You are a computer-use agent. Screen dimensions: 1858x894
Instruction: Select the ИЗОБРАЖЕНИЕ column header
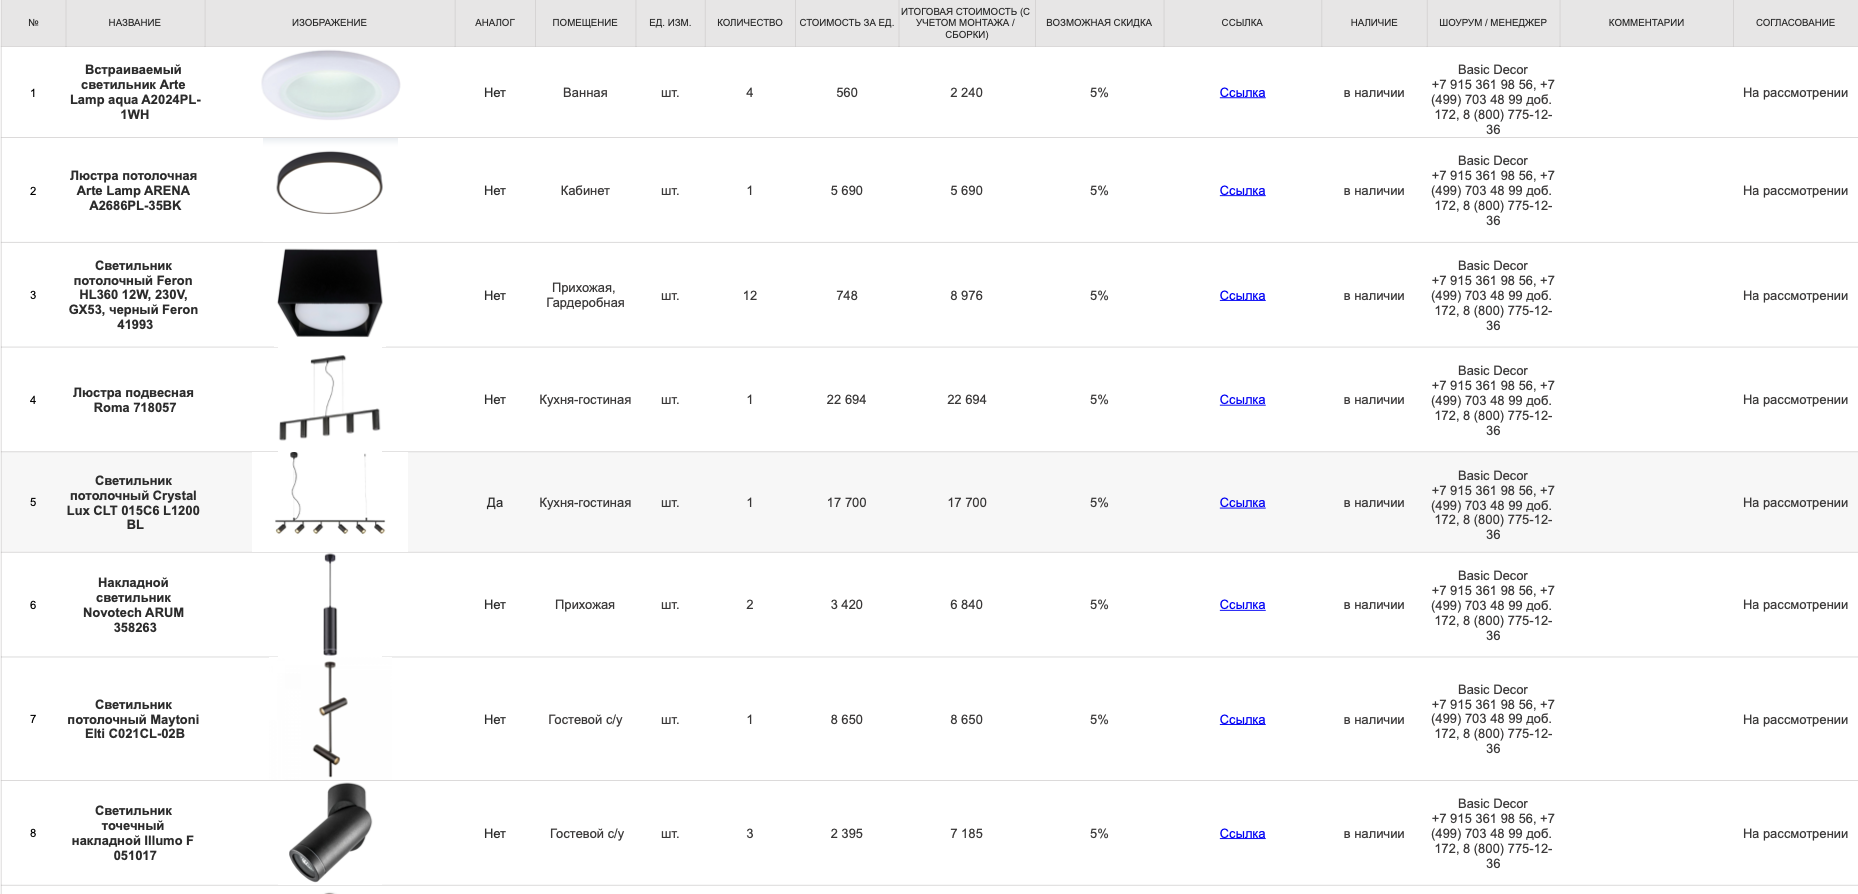coord(329,23)
